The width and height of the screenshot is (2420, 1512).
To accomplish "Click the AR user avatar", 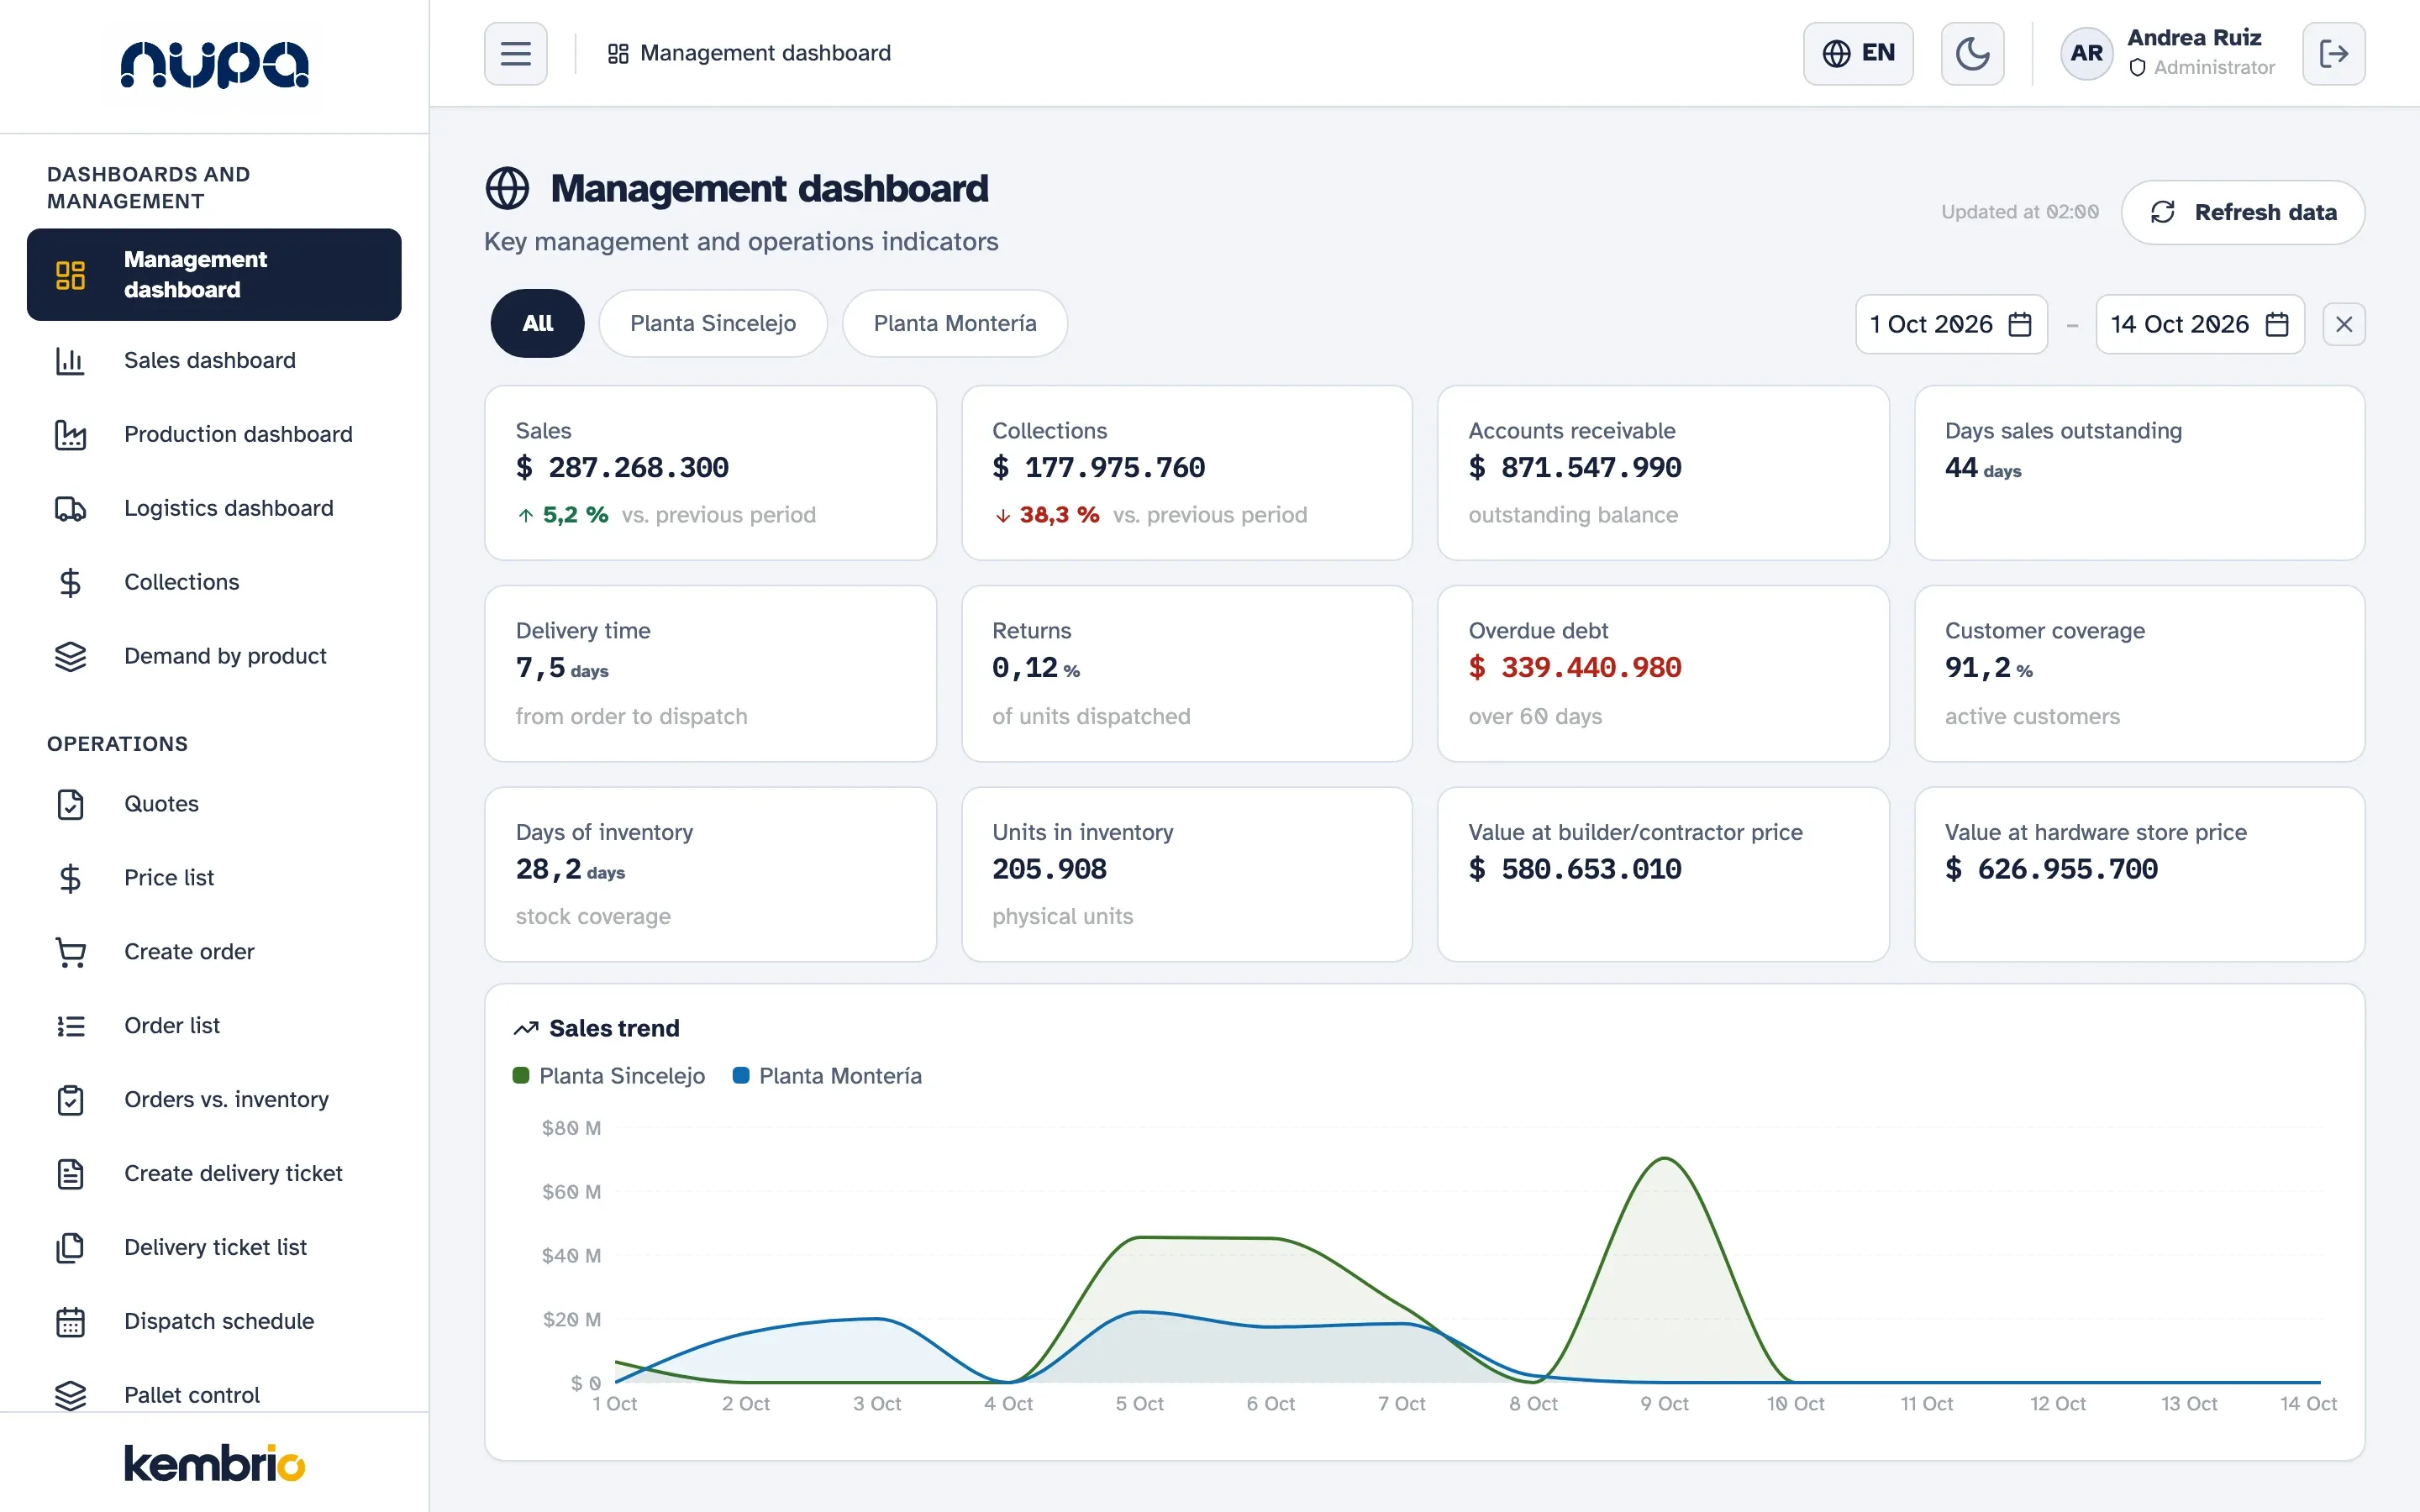I will tap(2086, 53).
